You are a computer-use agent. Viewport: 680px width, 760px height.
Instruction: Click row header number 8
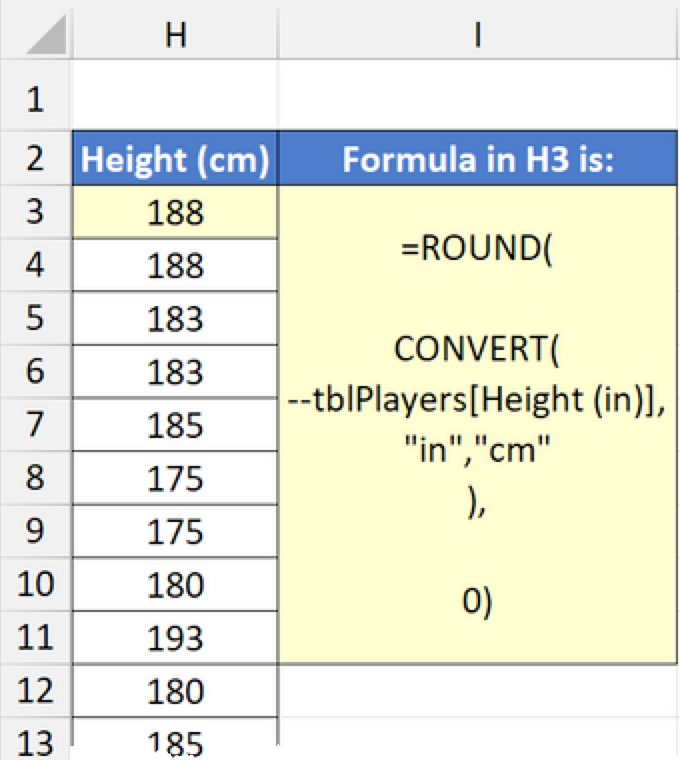tap(36, 478)
